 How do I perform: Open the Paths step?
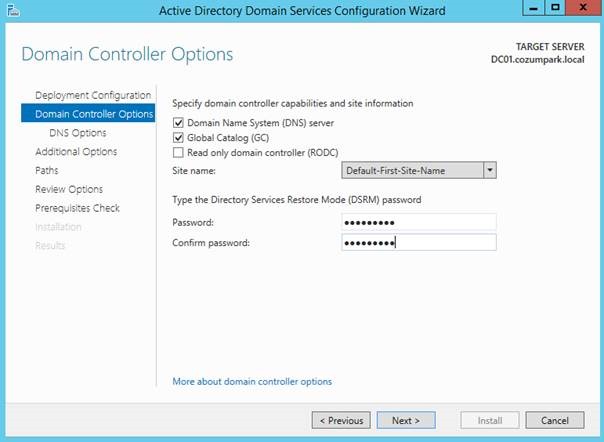(x=47, y=170)
